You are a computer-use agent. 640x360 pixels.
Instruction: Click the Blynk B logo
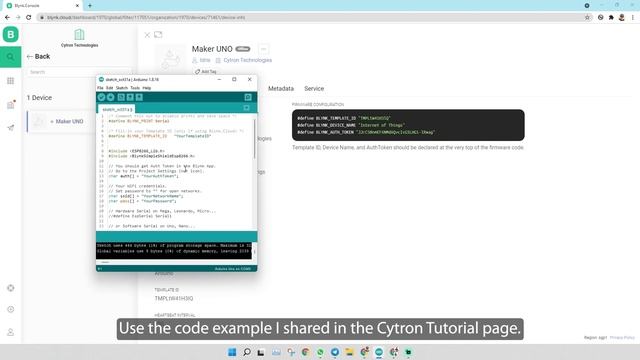click(x=11, y=34)
